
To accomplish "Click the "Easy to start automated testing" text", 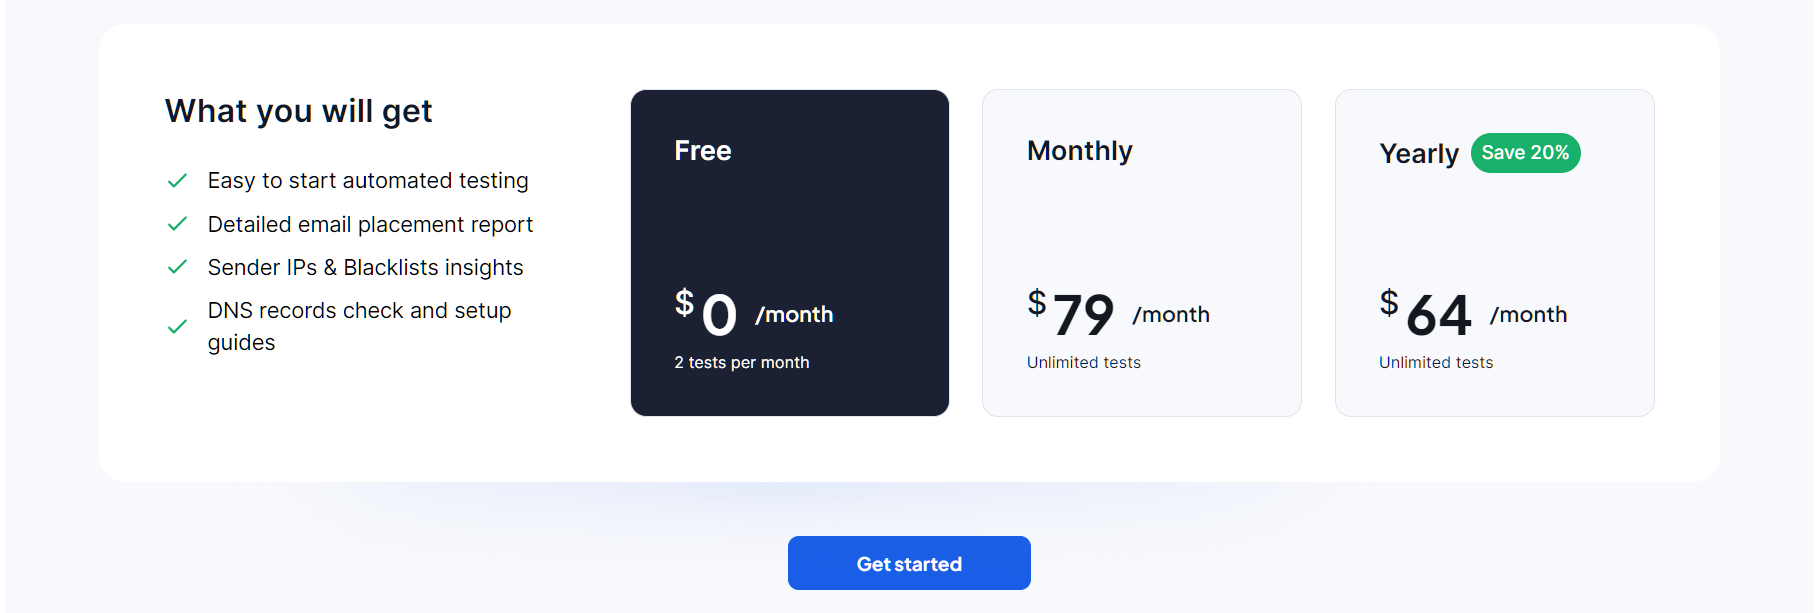I will tap(368, 181).
